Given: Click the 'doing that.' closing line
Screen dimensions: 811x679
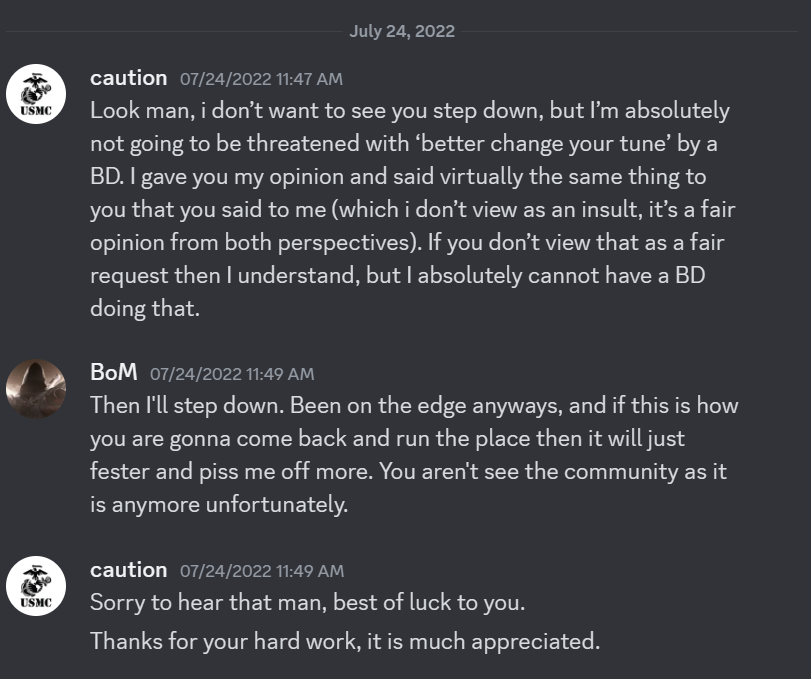Looking at the screenshot, I should coord(145,308).
